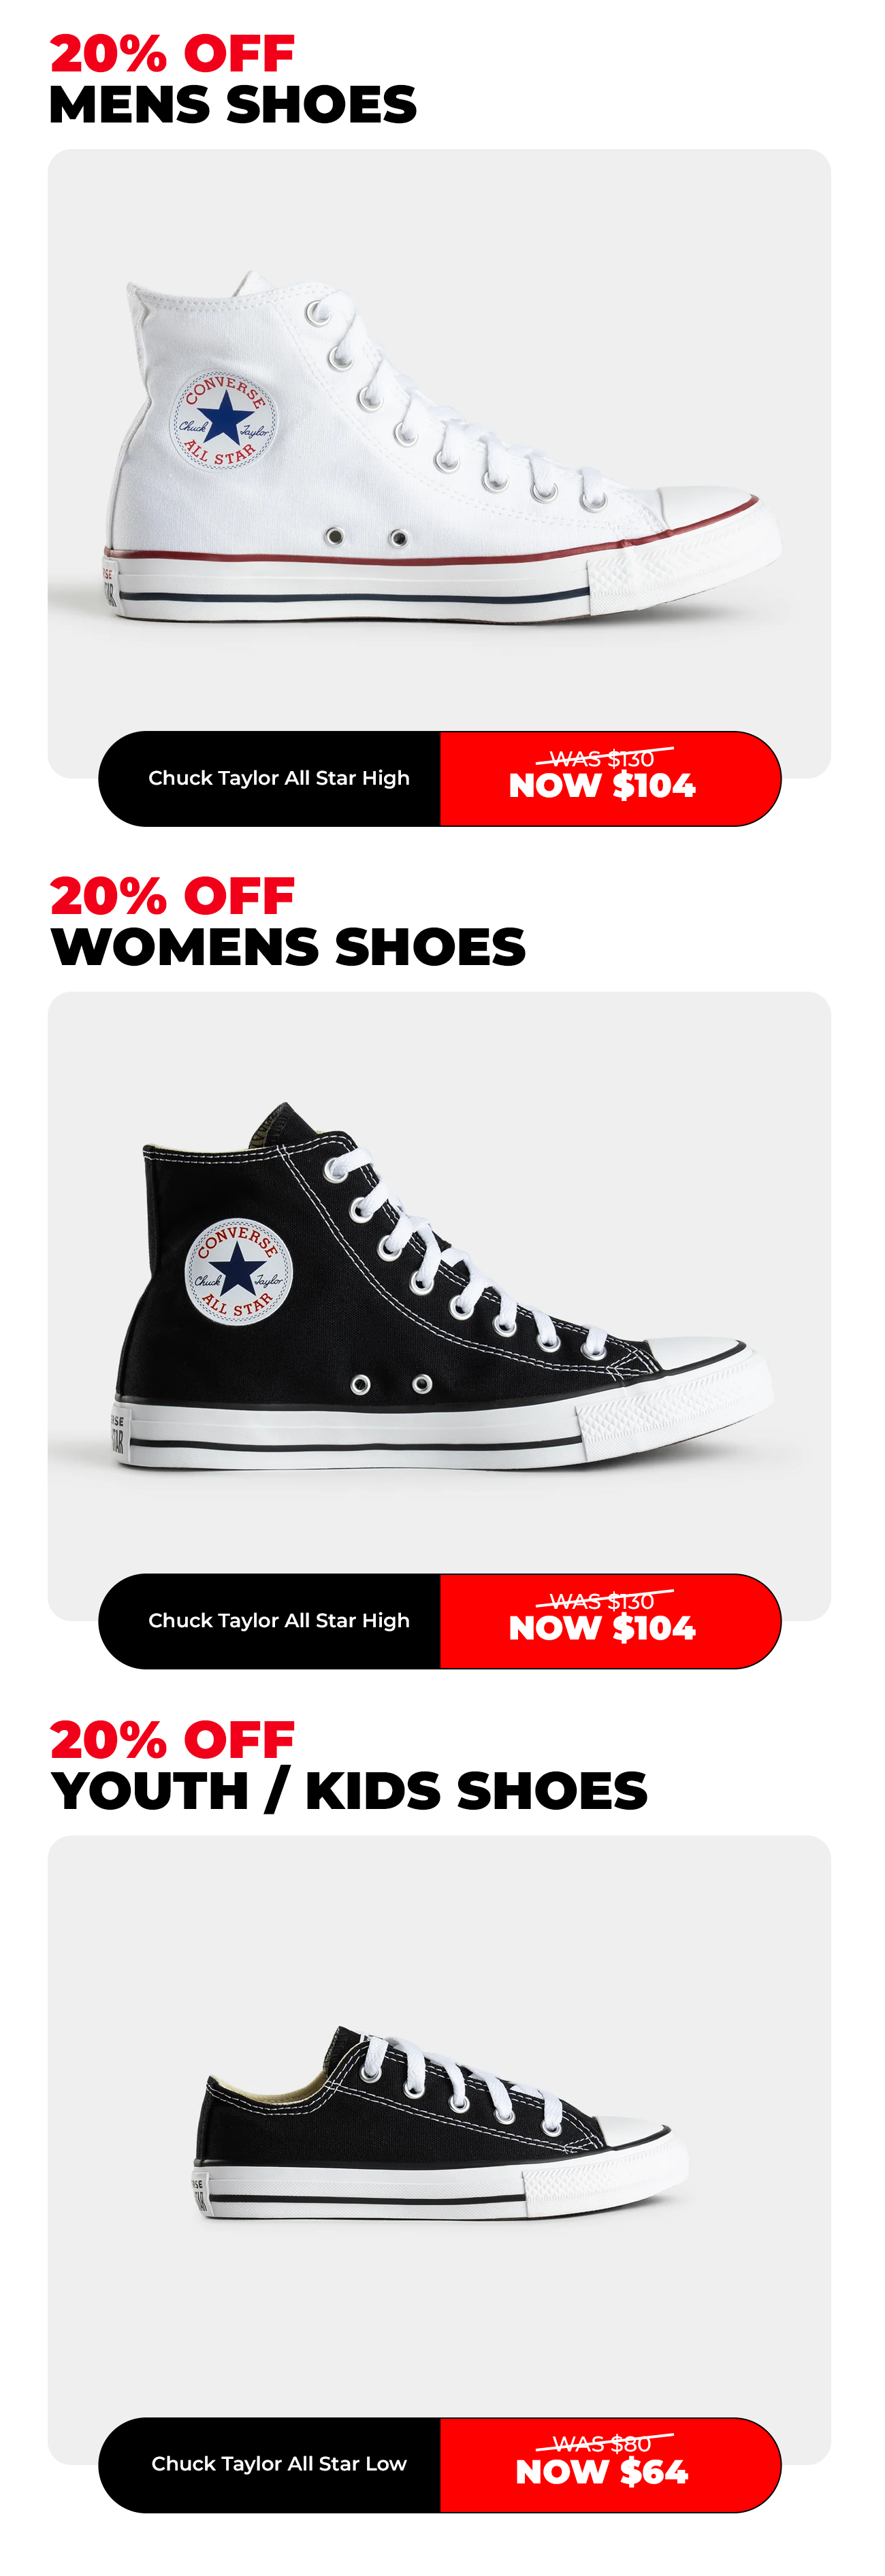The width and height of the screenshot is (885, 2576).
Task: Click the red 20% OFF text above Womens Shoes
Action: (x=172, y=896)
